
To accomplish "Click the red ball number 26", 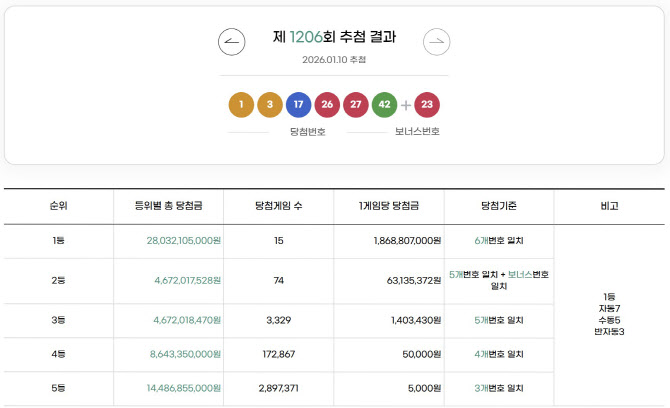I will click(x=327, y=104).
